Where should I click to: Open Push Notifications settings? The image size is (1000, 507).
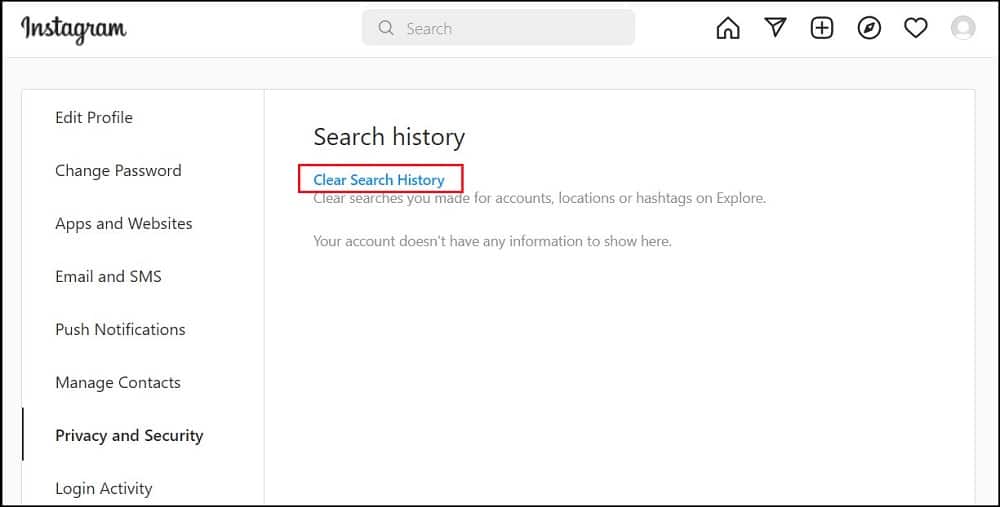(x=121, y=330)
